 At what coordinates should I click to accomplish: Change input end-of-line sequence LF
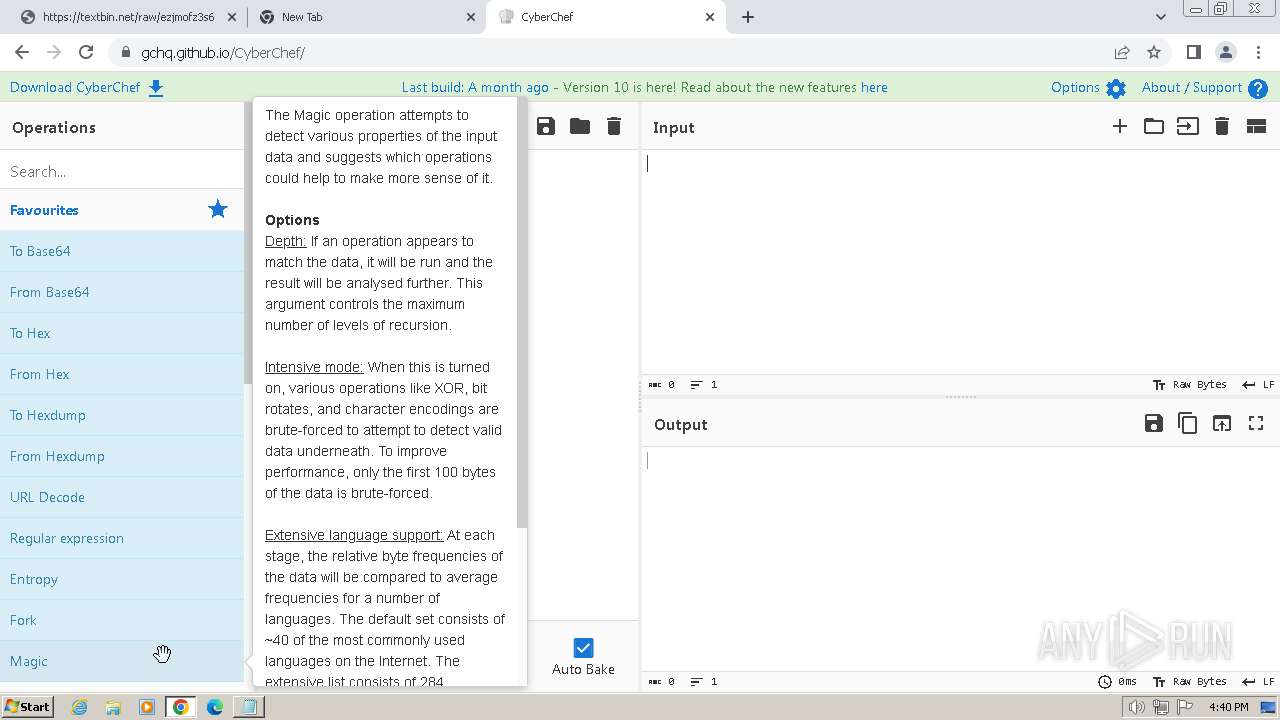1258,384
